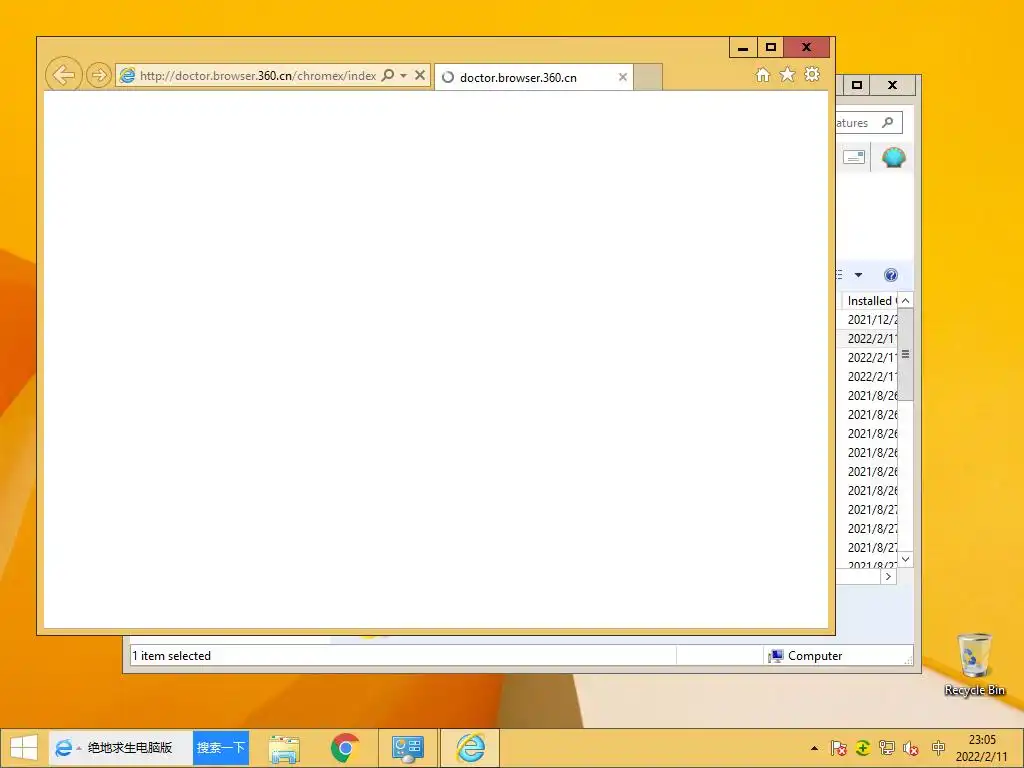Click the envelope-style toolbar icon

pos(854,157)
